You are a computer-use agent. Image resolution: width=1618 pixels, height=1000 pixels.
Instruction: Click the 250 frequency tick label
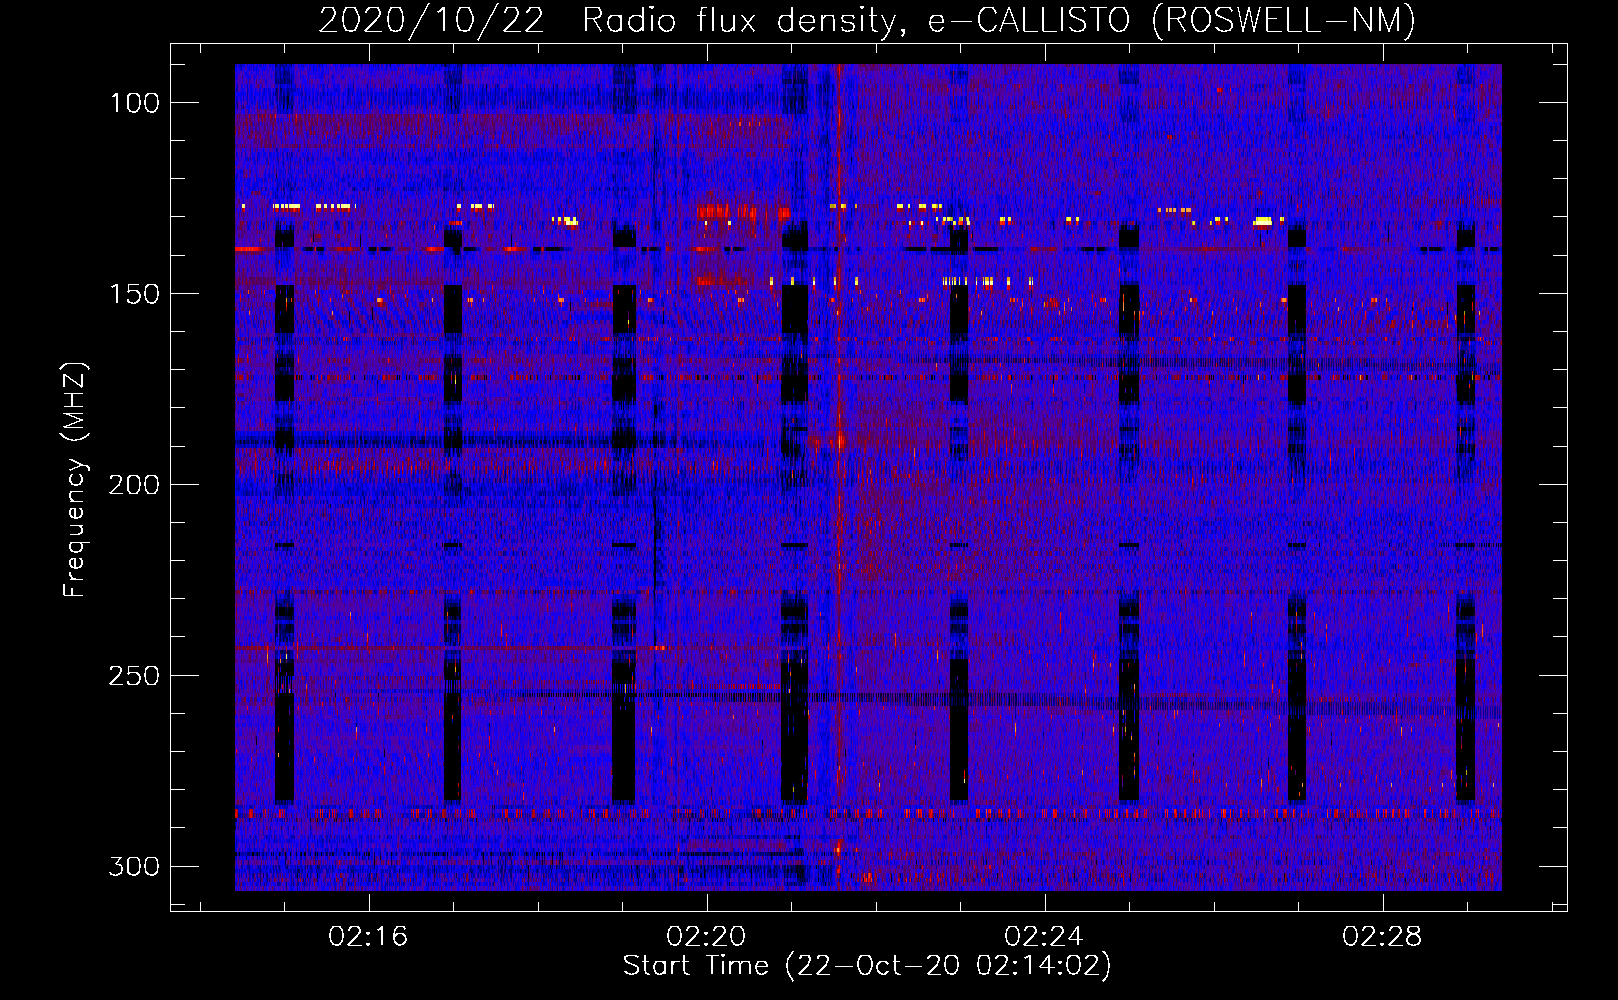[134, 676]
